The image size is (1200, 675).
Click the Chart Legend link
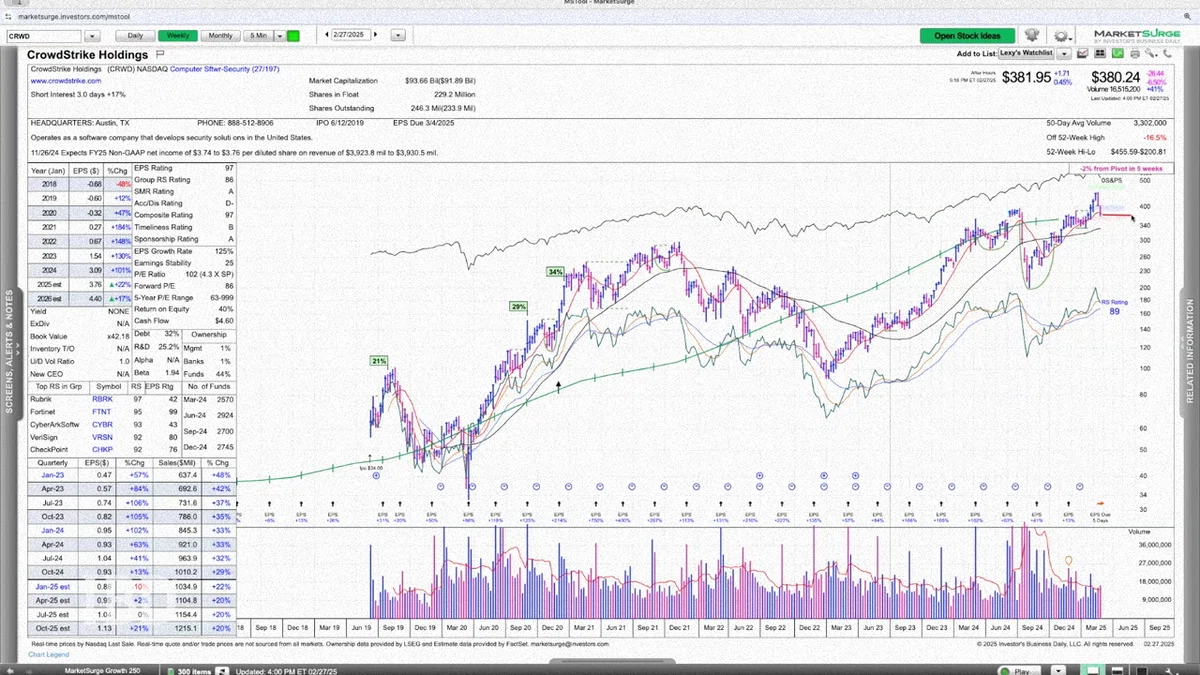tap(47, 654)
